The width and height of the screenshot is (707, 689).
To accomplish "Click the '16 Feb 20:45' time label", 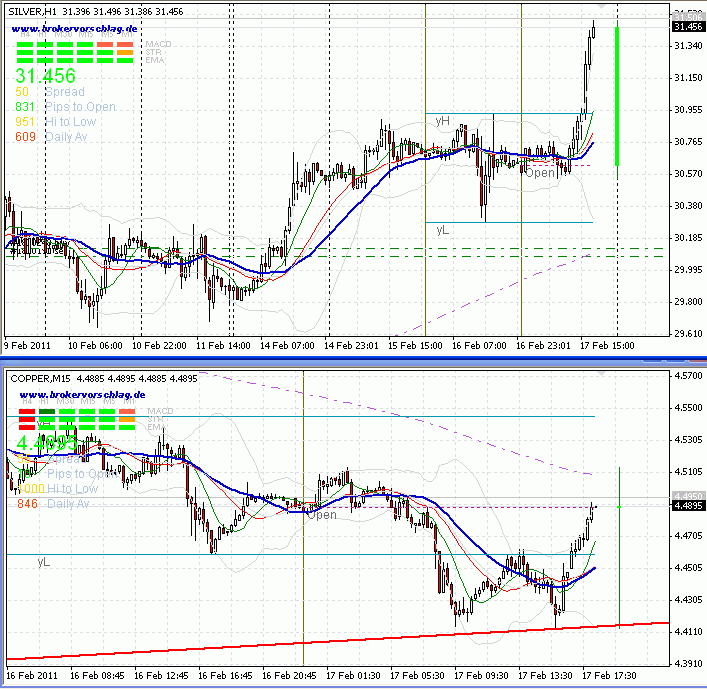I will (289, 676).
